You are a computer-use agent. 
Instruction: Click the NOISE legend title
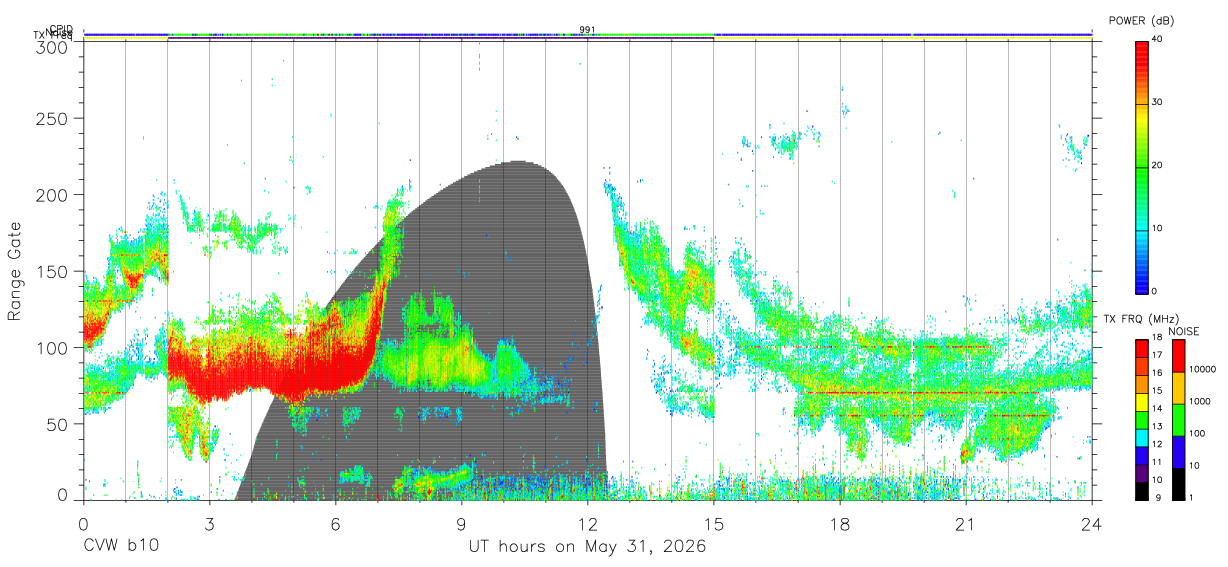[1185, 331]
